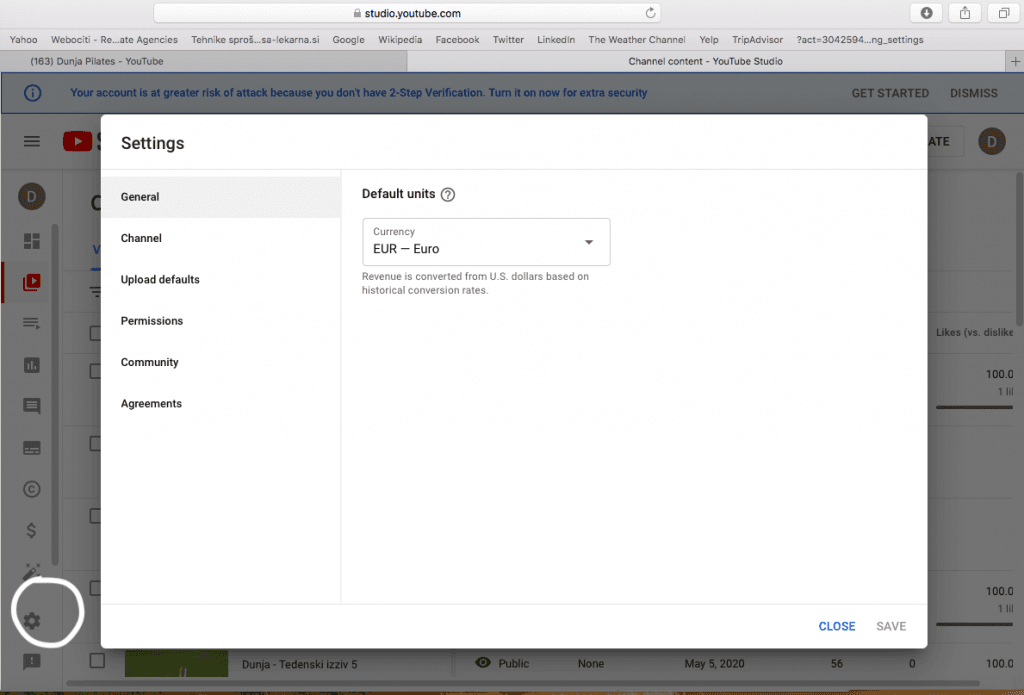Open the Dashboard icon in left sidebar
Image resolution: width=1024 pixels, height=695 pixels.
tap(32, 241)
